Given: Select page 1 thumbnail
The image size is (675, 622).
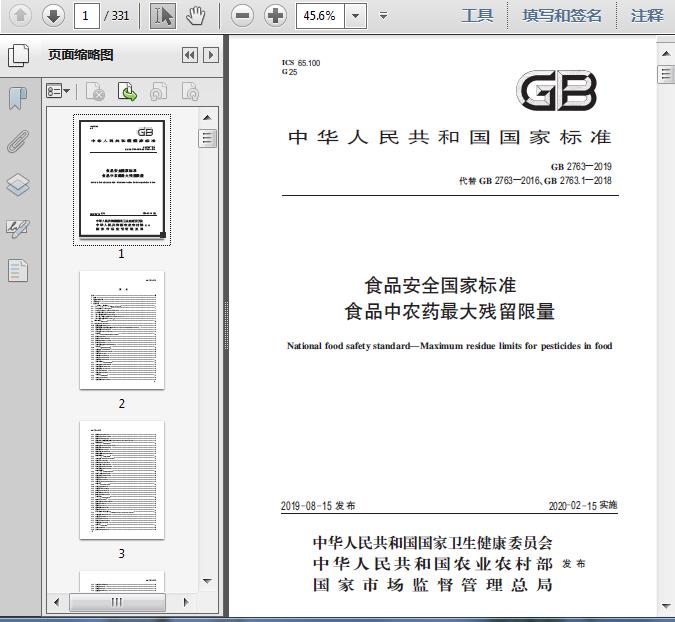Looking at the screenshot, I should click(x=122, y=179).
